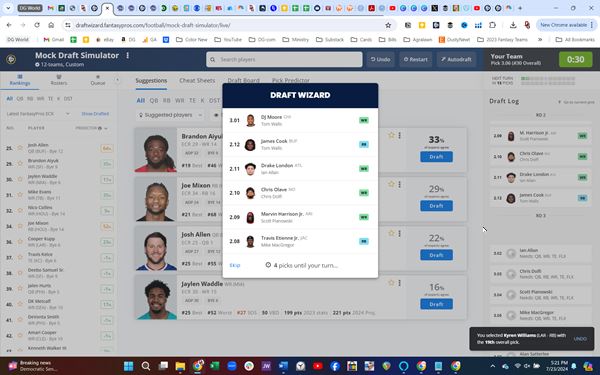
Task: Select the Pick Predictor tab
Action: (291, 80)
